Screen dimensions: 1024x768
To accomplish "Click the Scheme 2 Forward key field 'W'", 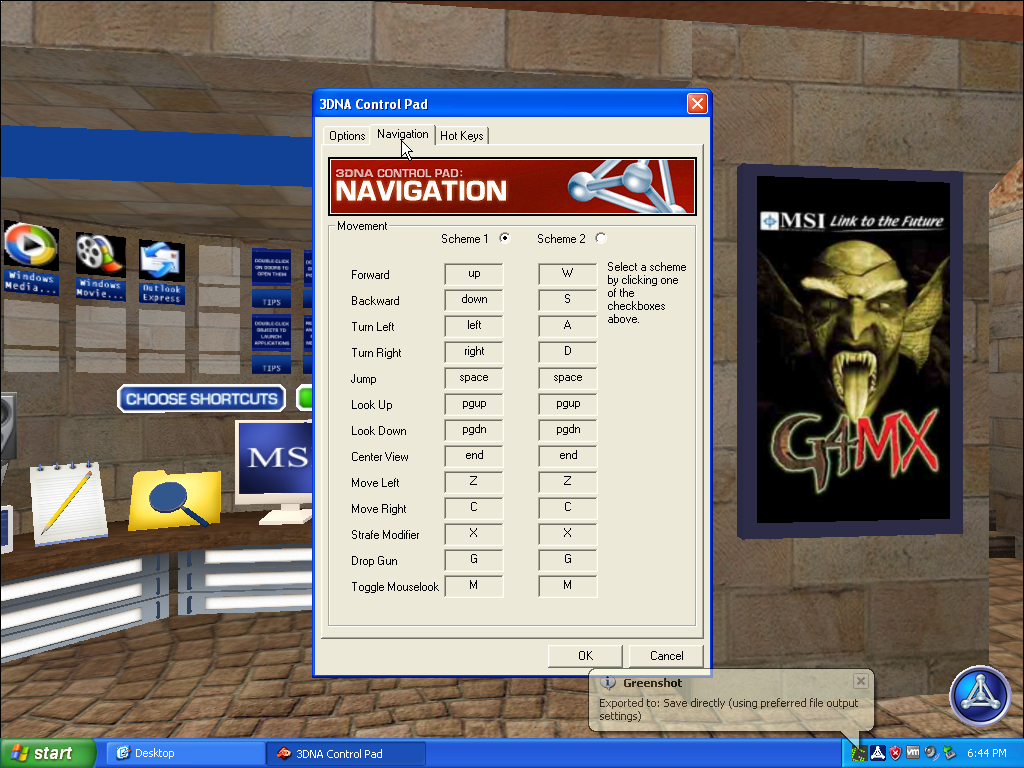I will 568,274.
